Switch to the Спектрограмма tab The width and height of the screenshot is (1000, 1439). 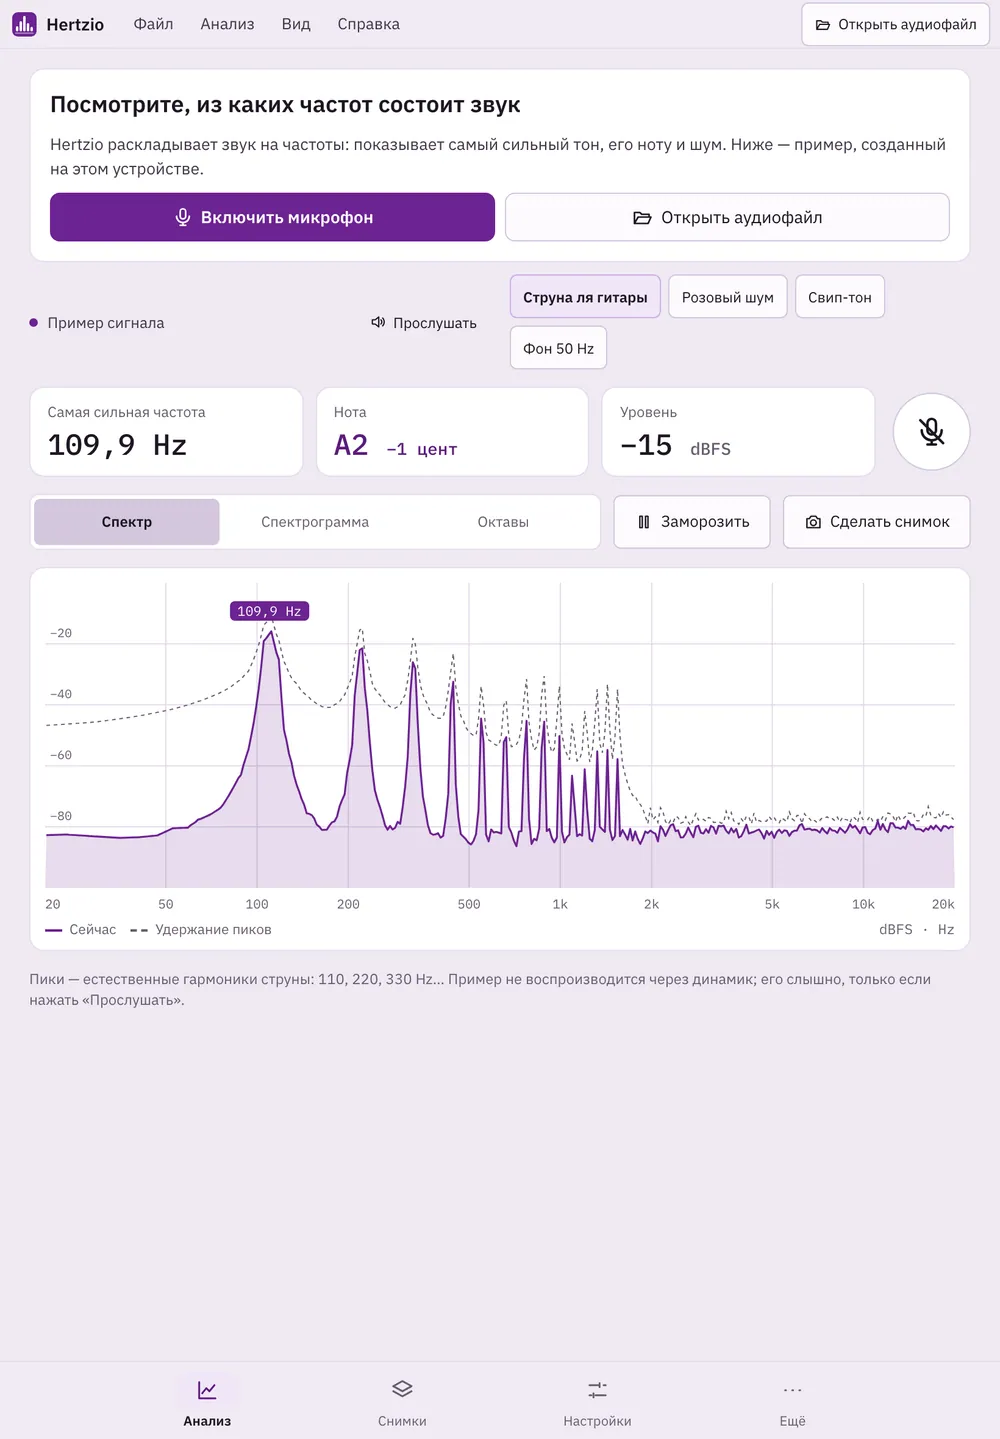point(315,522)
